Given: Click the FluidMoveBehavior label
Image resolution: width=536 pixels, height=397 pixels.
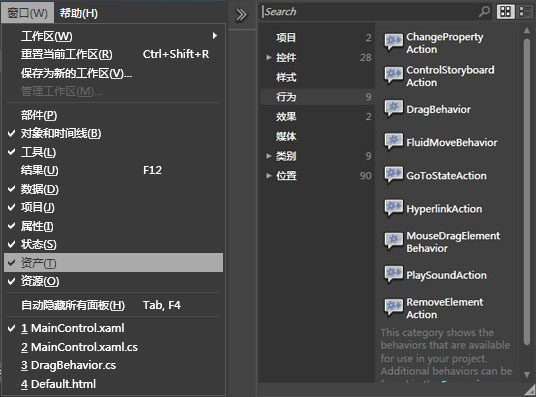Looking at the screenshot, I should 452,142.
